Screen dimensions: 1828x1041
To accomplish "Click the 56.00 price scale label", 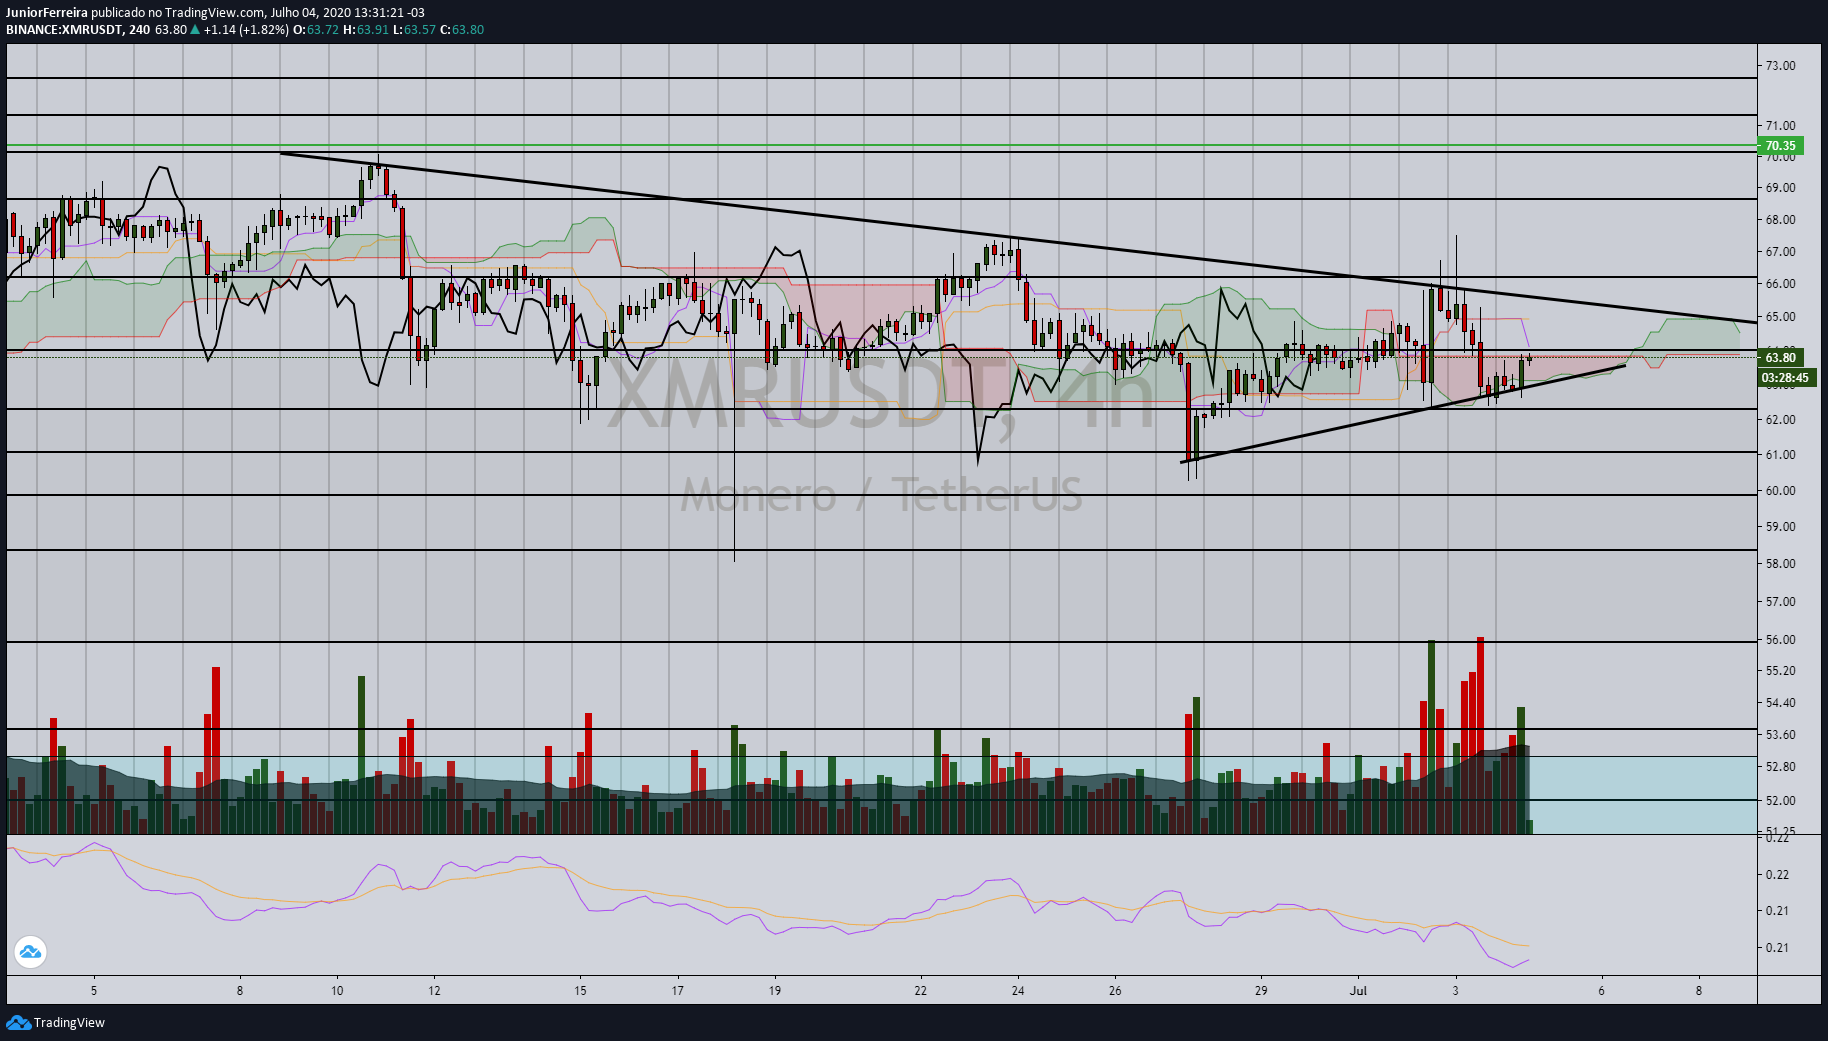I will point(1780,640).
